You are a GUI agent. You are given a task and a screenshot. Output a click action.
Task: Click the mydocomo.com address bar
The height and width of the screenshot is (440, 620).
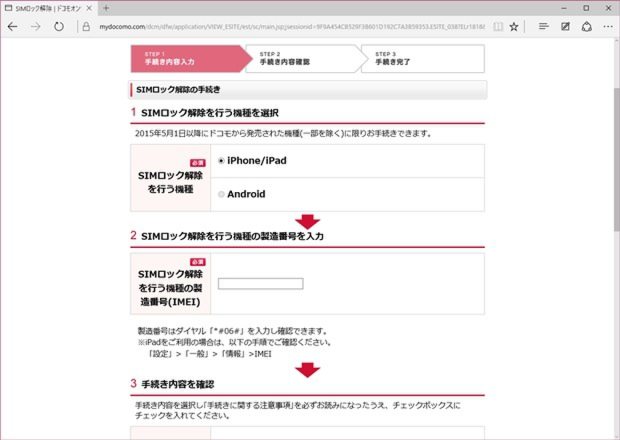(292, 26)
